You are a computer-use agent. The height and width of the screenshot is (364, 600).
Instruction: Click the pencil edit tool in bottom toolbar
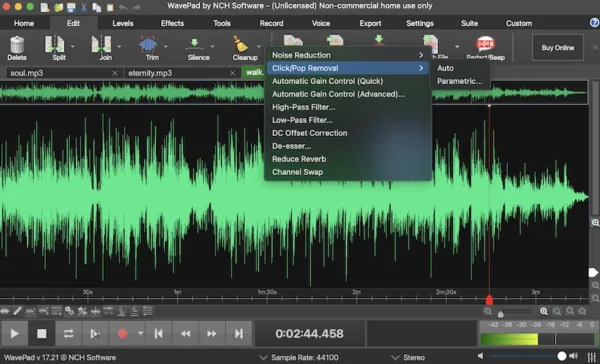tap(18, 311)
